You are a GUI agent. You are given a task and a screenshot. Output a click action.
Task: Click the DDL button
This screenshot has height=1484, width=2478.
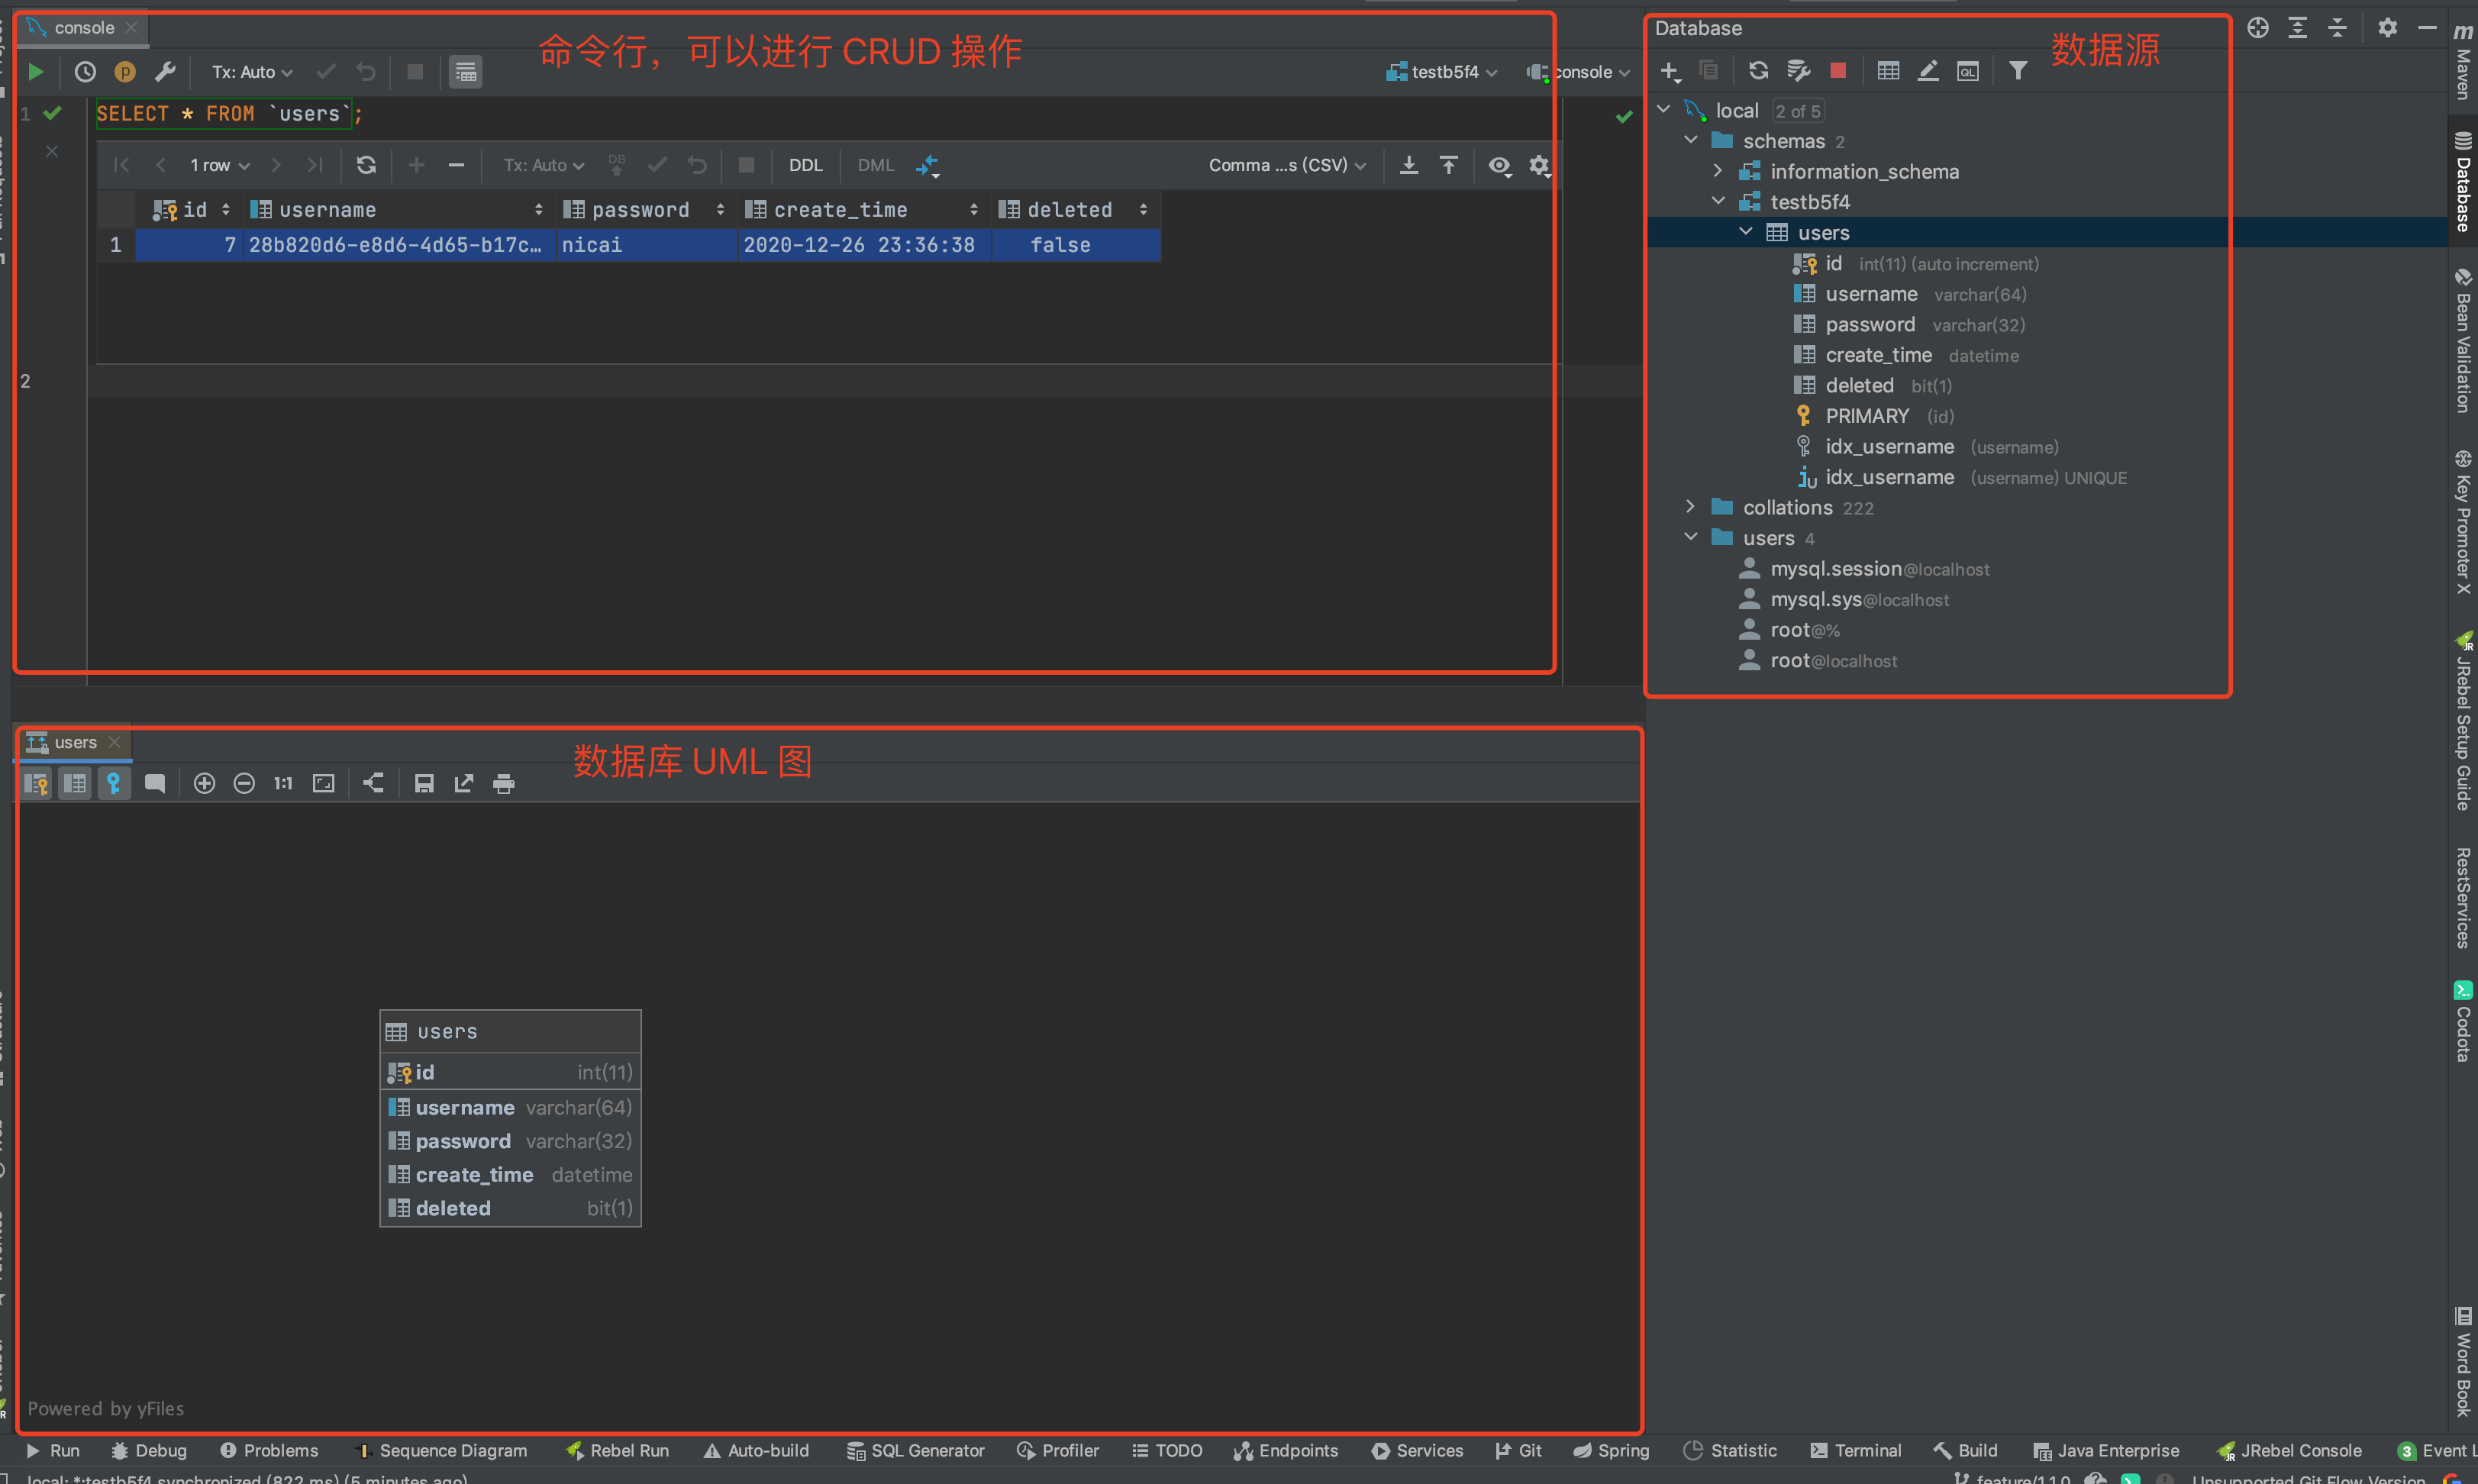(805, 165)
